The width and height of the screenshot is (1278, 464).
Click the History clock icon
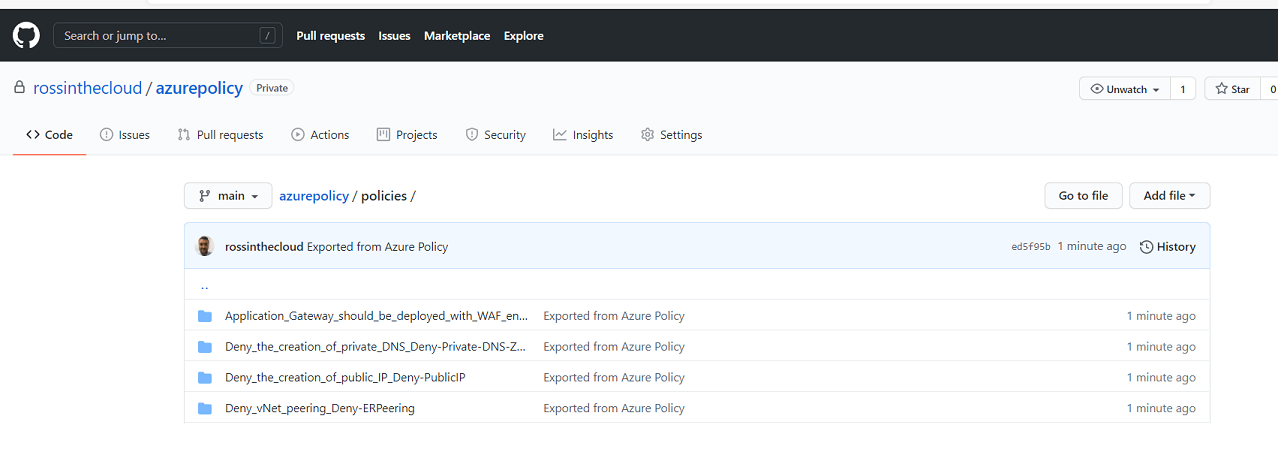1146,246
